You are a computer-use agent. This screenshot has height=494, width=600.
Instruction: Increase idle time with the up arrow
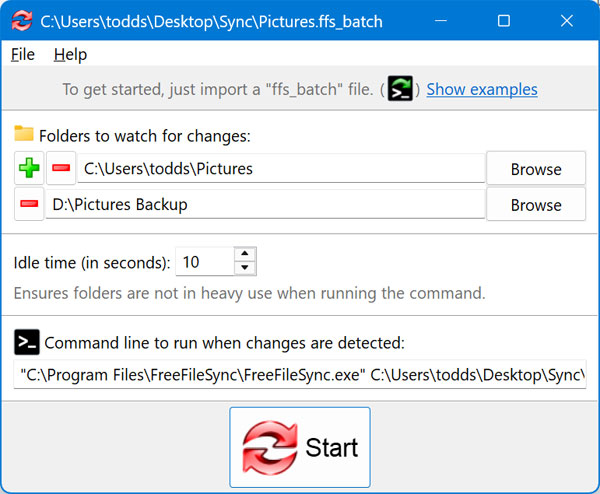[245, 254]
